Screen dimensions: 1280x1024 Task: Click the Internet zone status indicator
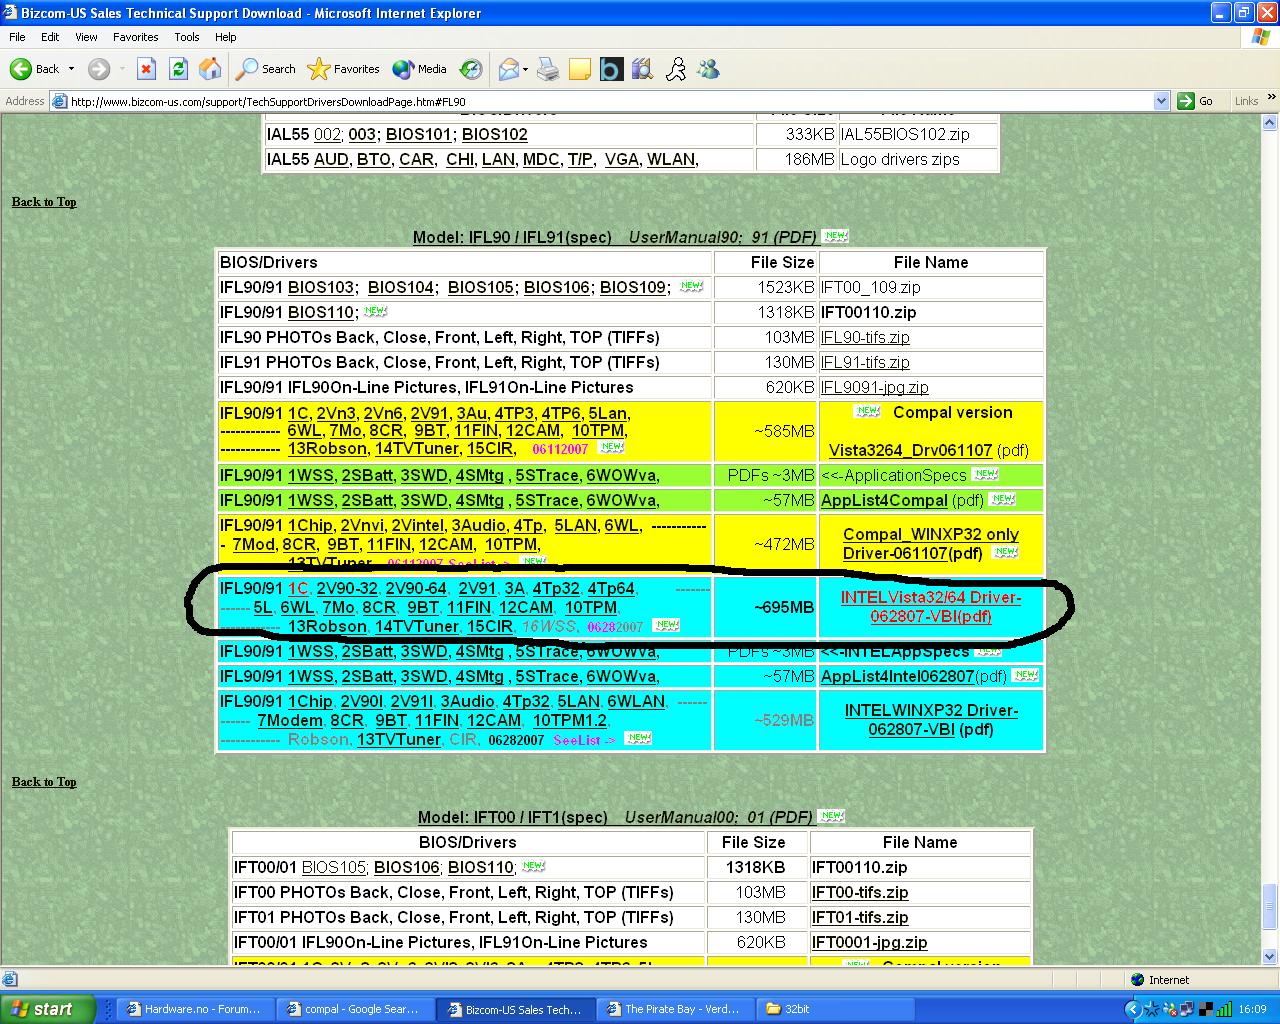pyautogui.click(x=1160, y=980)
